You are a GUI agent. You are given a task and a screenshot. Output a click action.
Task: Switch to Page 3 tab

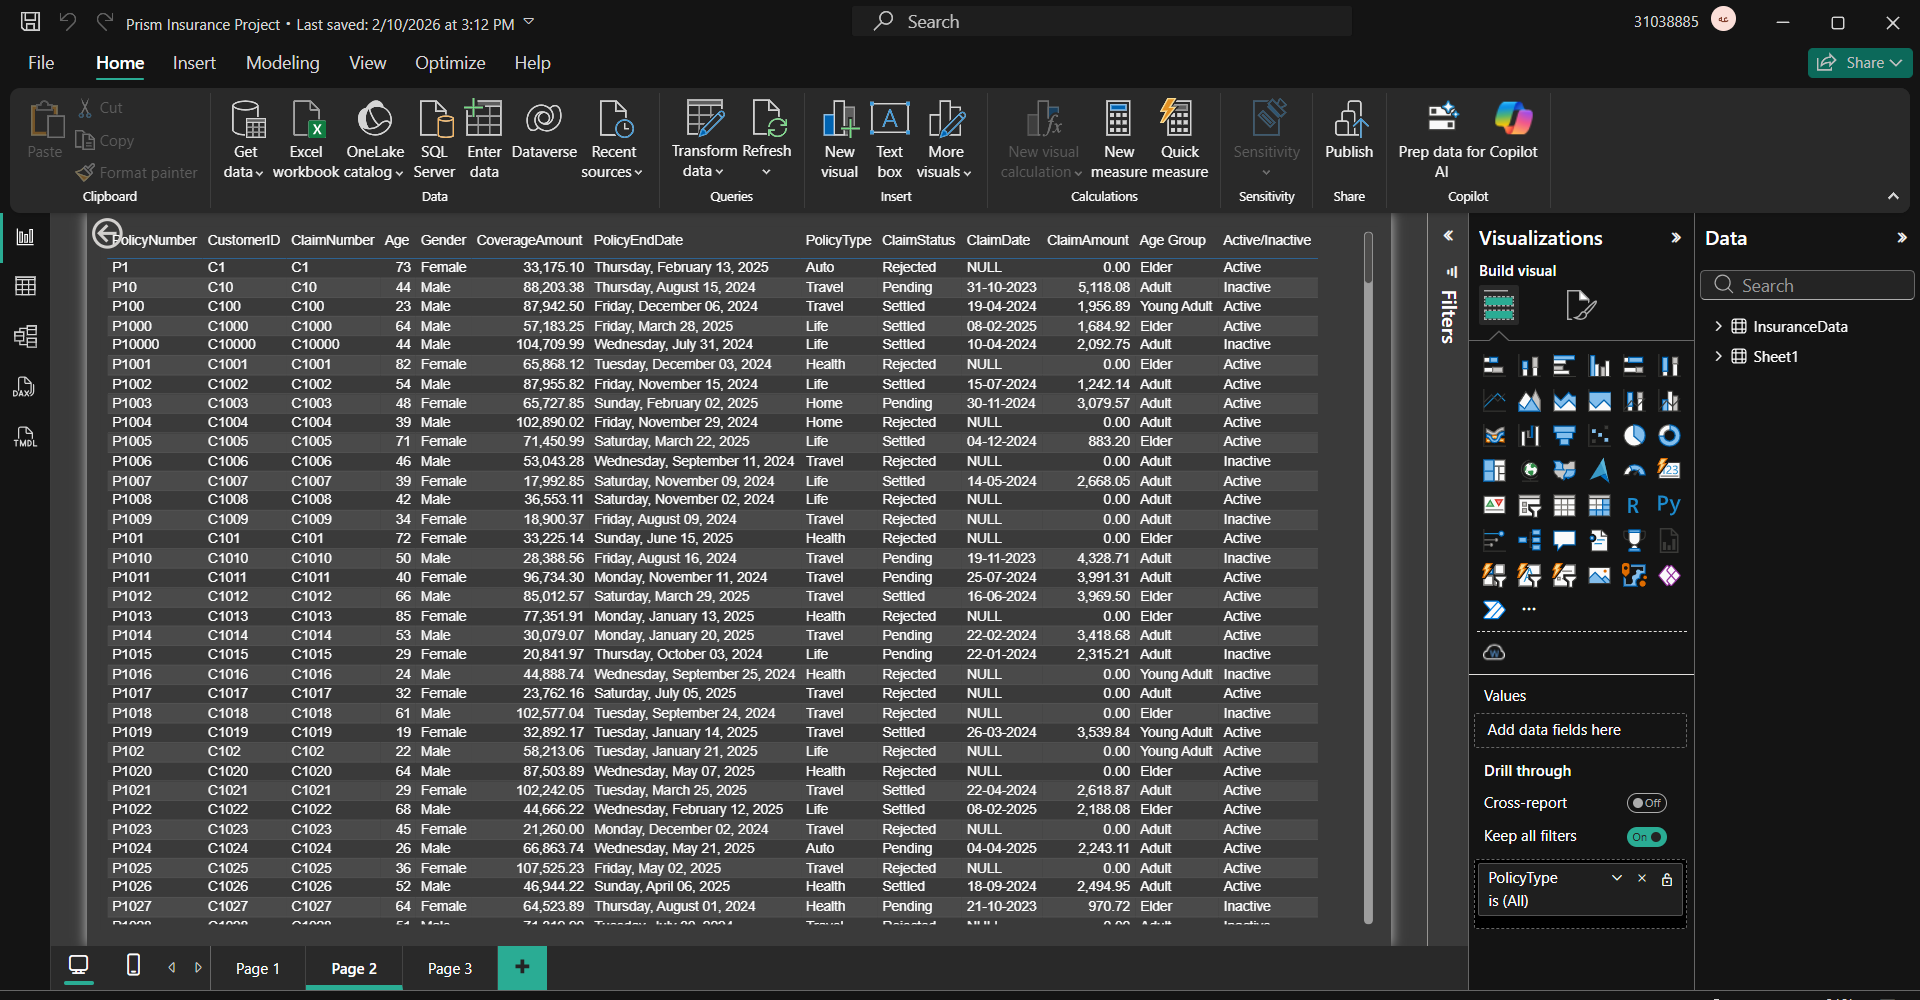tap(449, 969)
